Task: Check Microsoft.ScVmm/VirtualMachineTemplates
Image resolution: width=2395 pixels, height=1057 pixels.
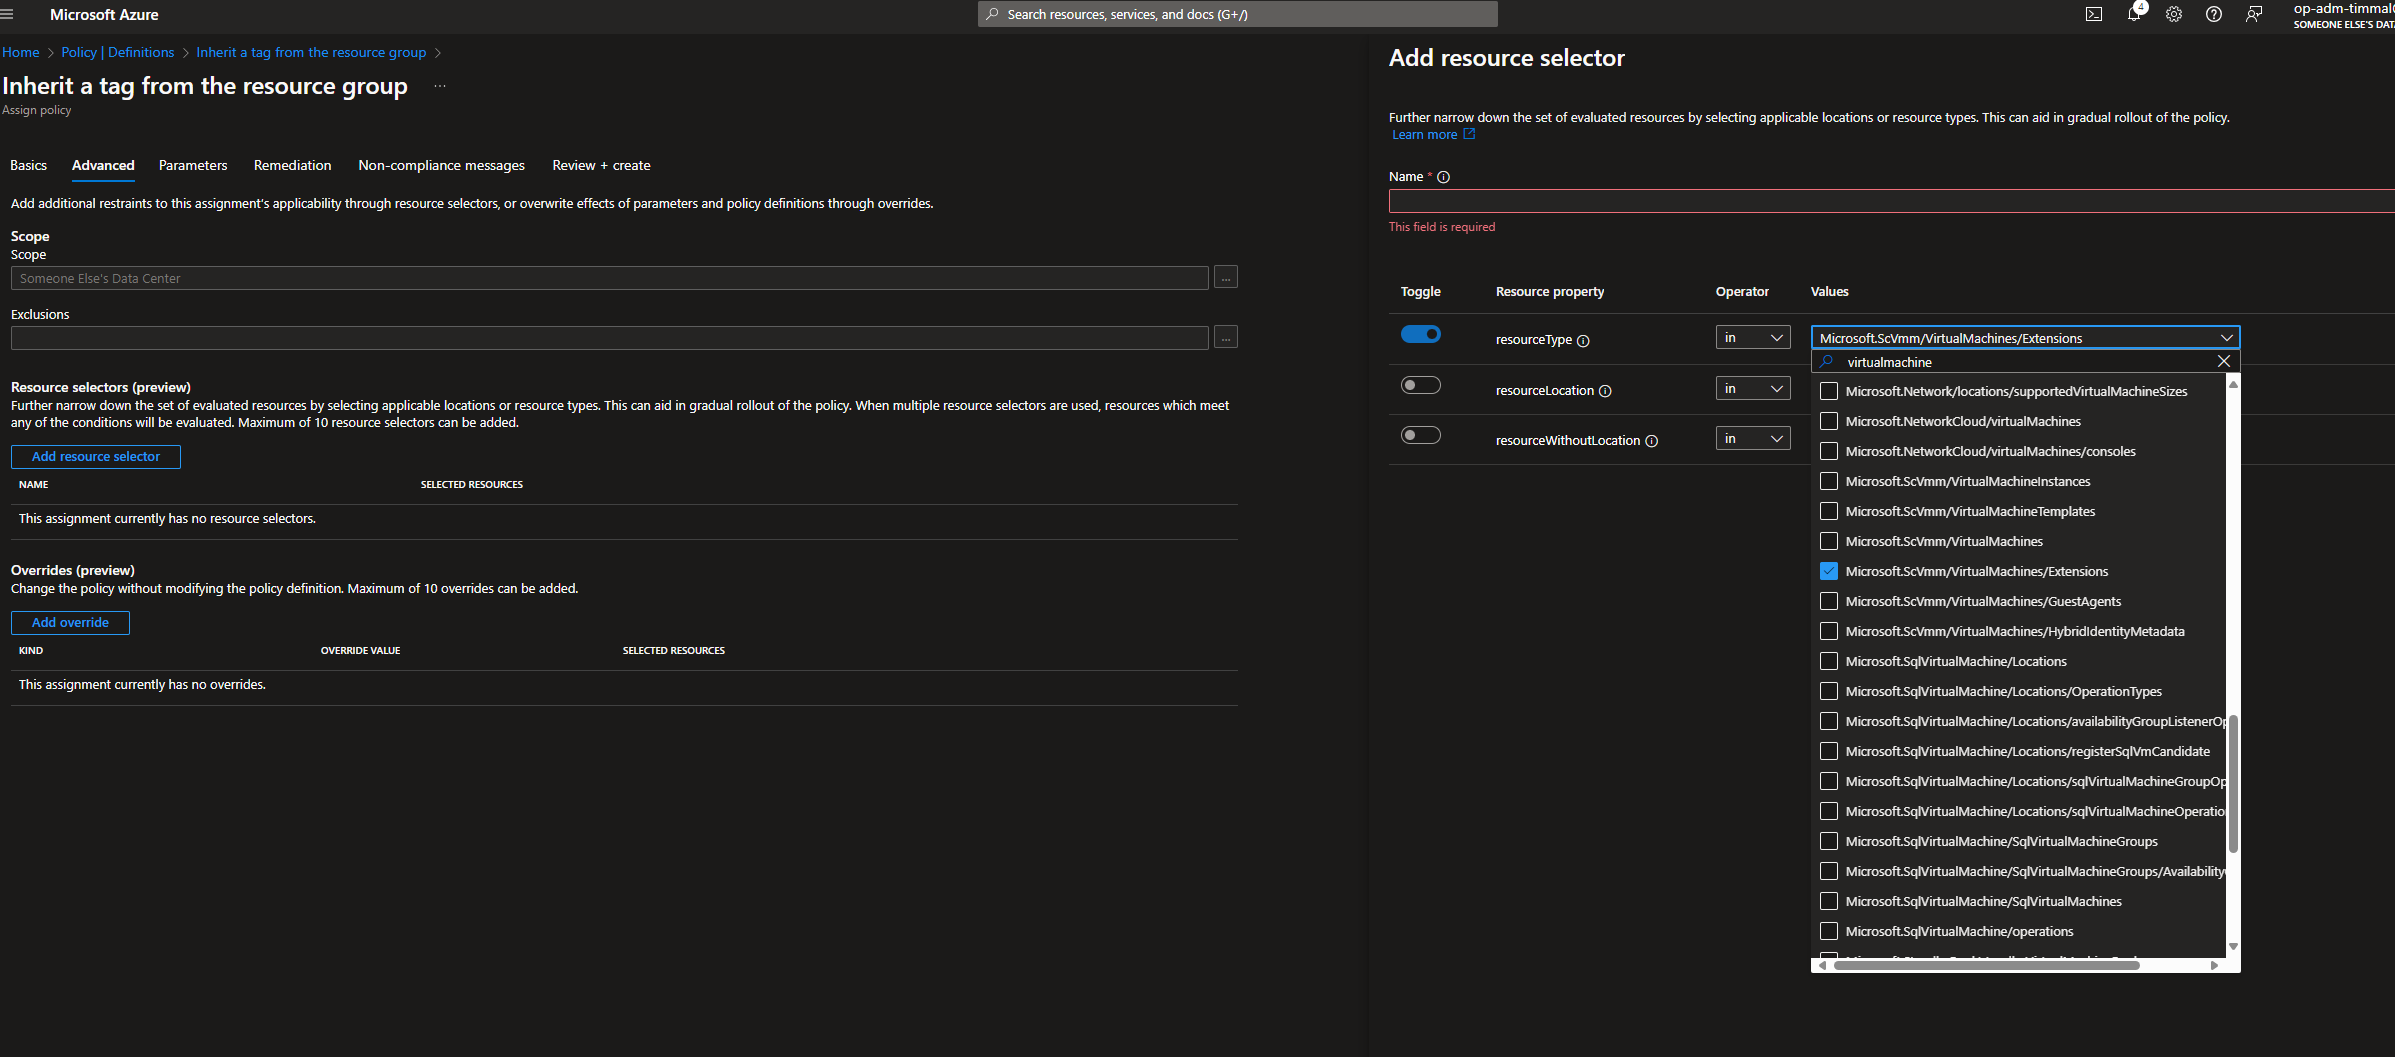Action: pos(1829,511)
